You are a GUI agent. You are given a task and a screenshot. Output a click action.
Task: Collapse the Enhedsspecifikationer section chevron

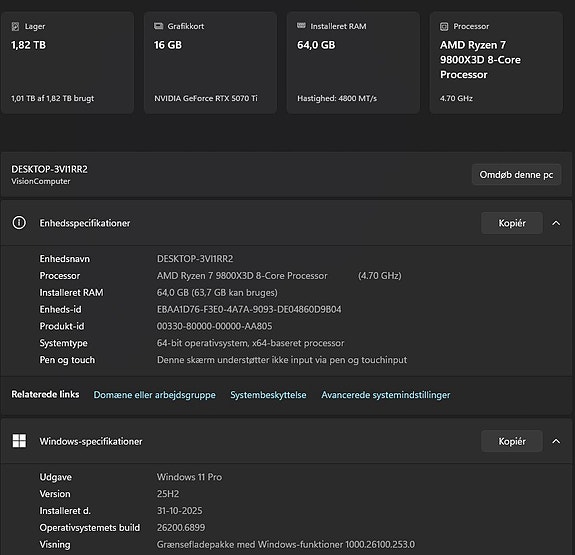coord(556,223)
